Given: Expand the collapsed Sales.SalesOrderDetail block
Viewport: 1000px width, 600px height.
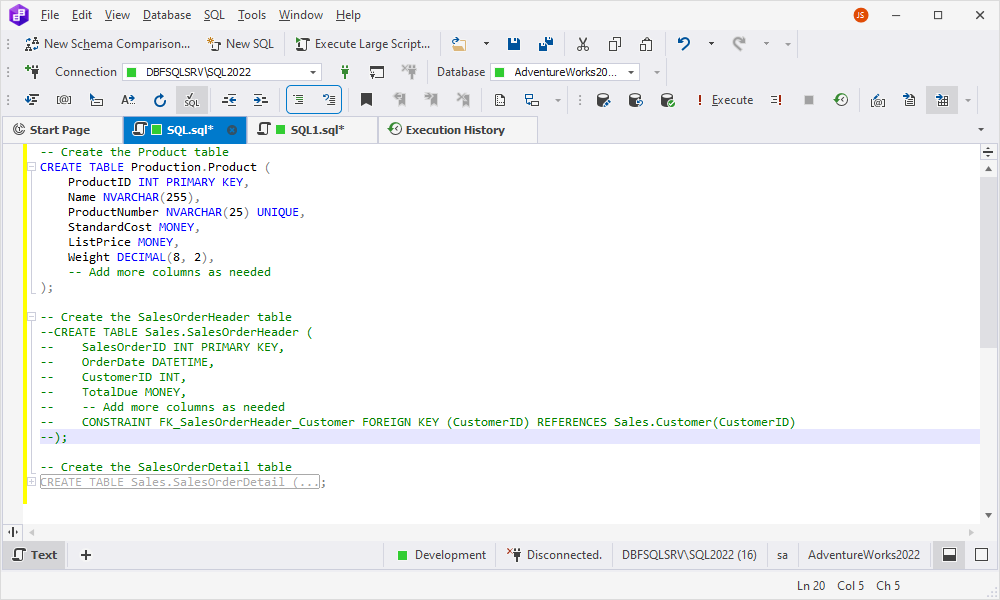Looking at the screenshot, I should [x=31, y=482].
